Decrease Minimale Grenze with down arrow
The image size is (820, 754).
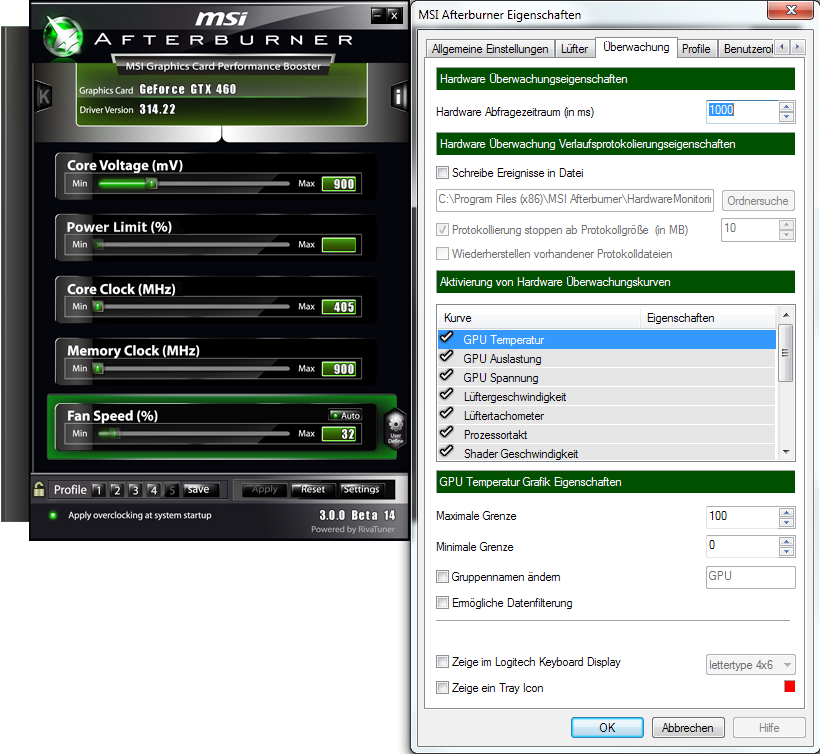(787, 551)
